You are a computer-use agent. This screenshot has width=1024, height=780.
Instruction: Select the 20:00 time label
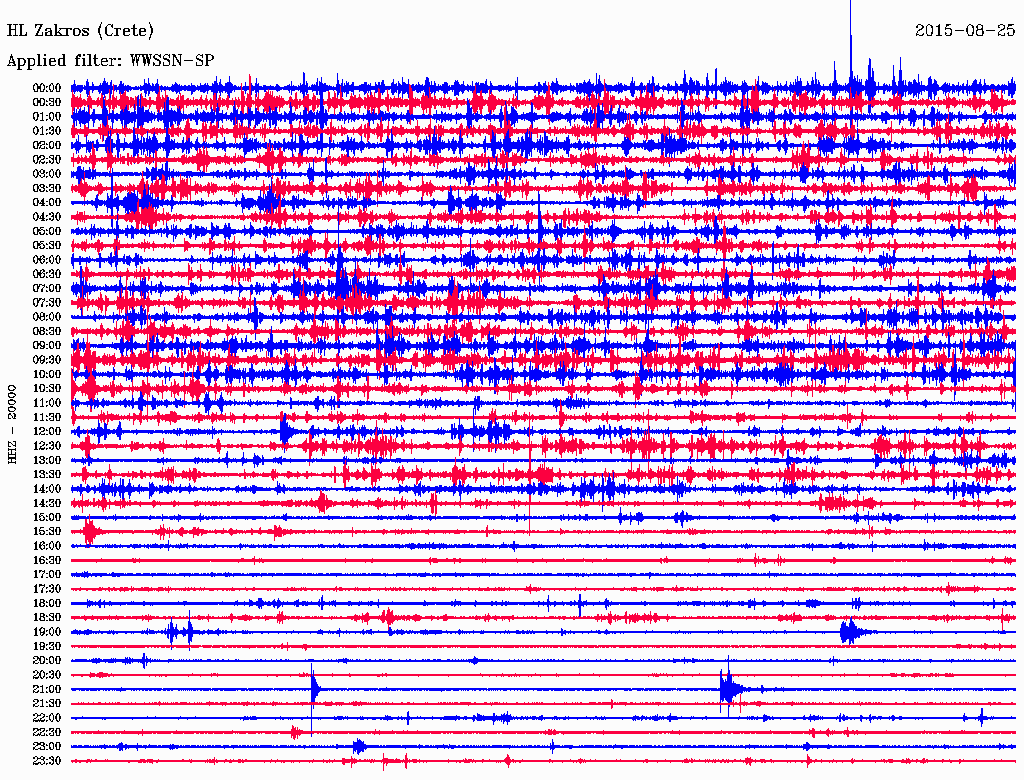coord(47,661)
